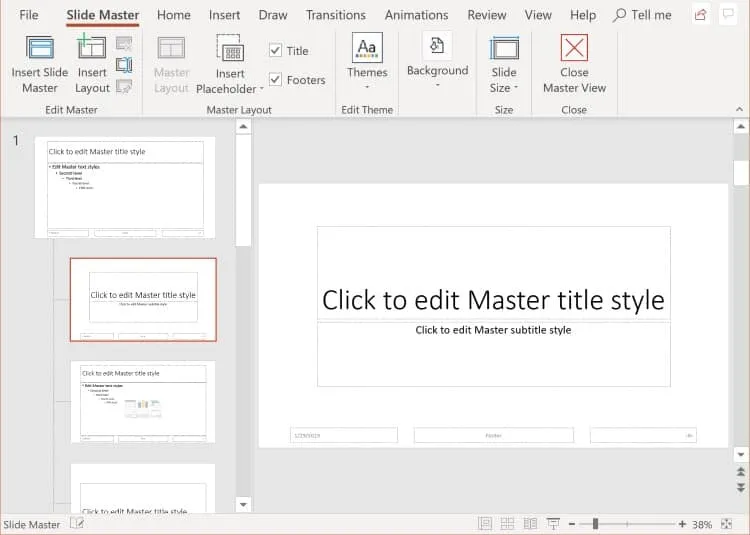Click the Insert Slide Master icon

pos(40,48)
